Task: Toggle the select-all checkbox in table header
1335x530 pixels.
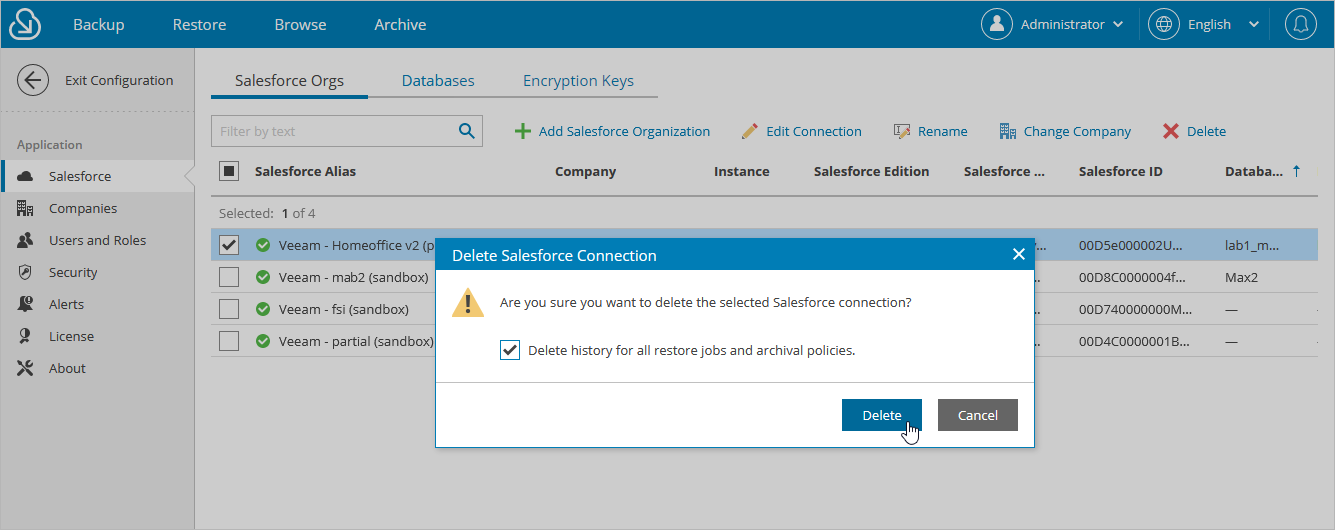Action: pos(229,171)
